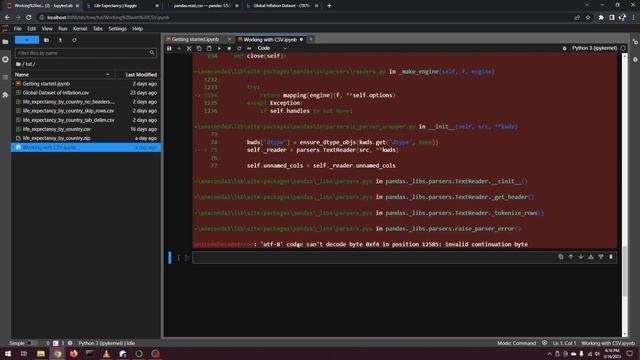This screenshot has width=640, height=360.
Task: Insert a cell above the active cell
Action: tap(591, 257)
